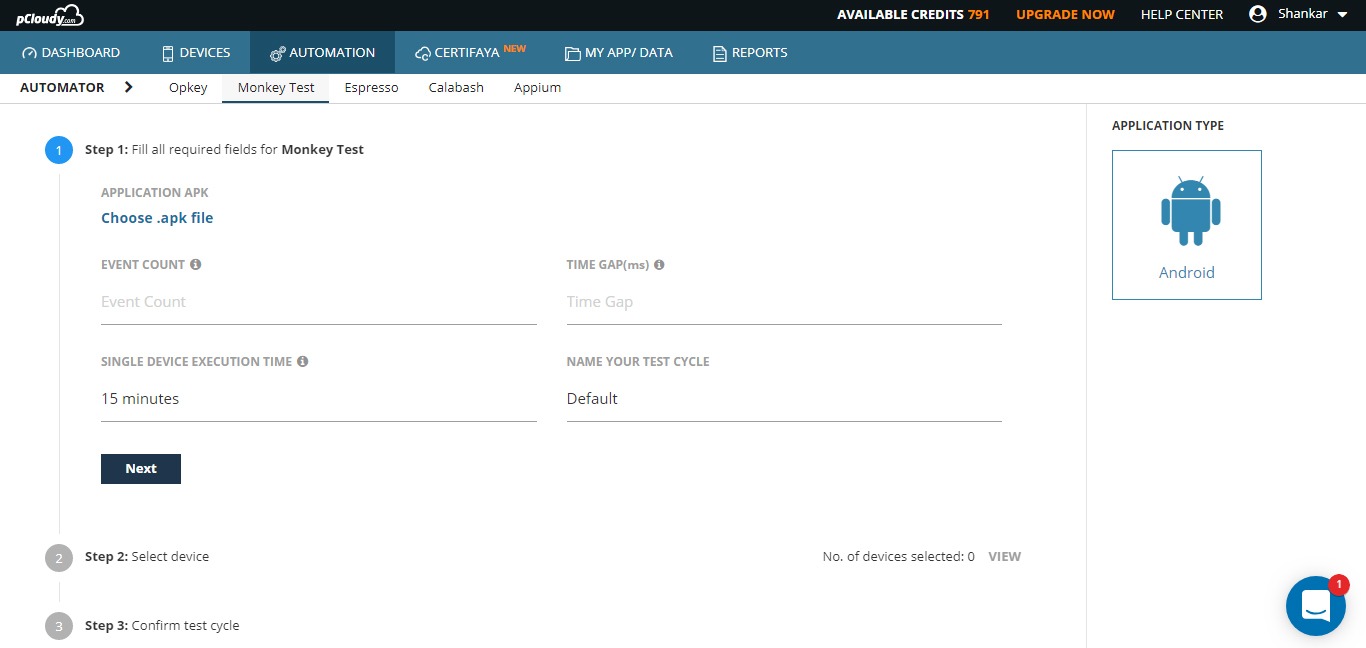Open the Automation menu
Viewport: 1366px width, 648px height.
tap(323, 53)
